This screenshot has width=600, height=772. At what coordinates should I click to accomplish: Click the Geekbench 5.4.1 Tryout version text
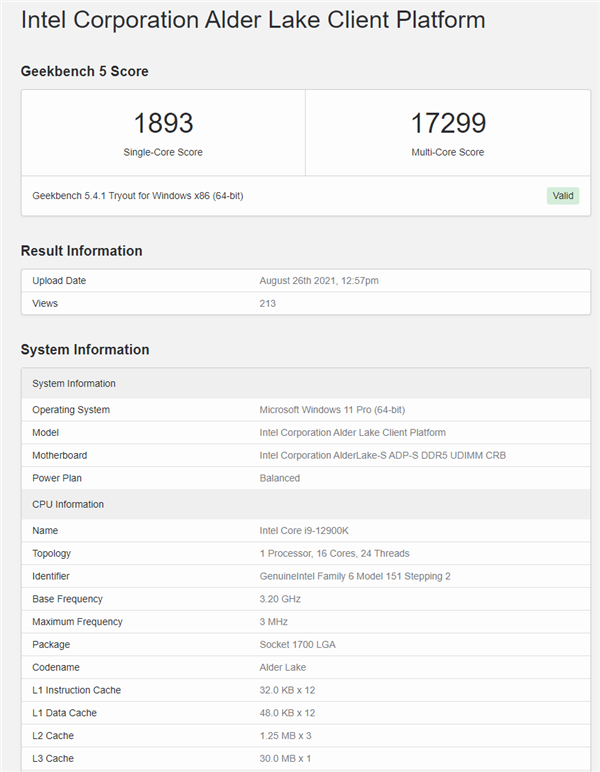click(138, 196)
